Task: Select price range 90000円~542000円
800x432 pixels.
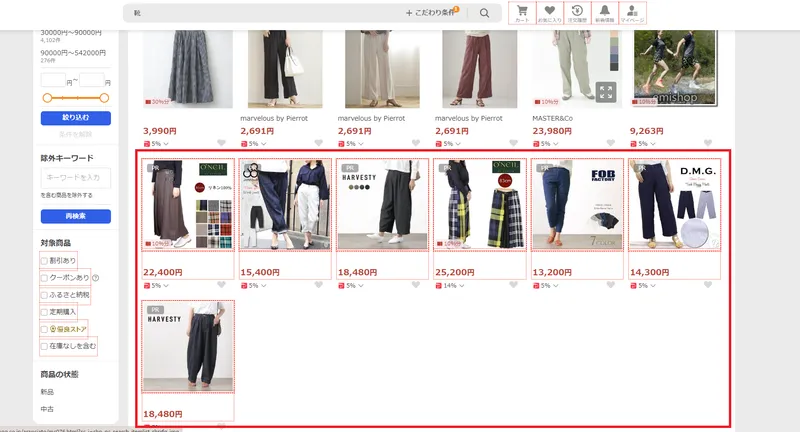Action: 73,53
